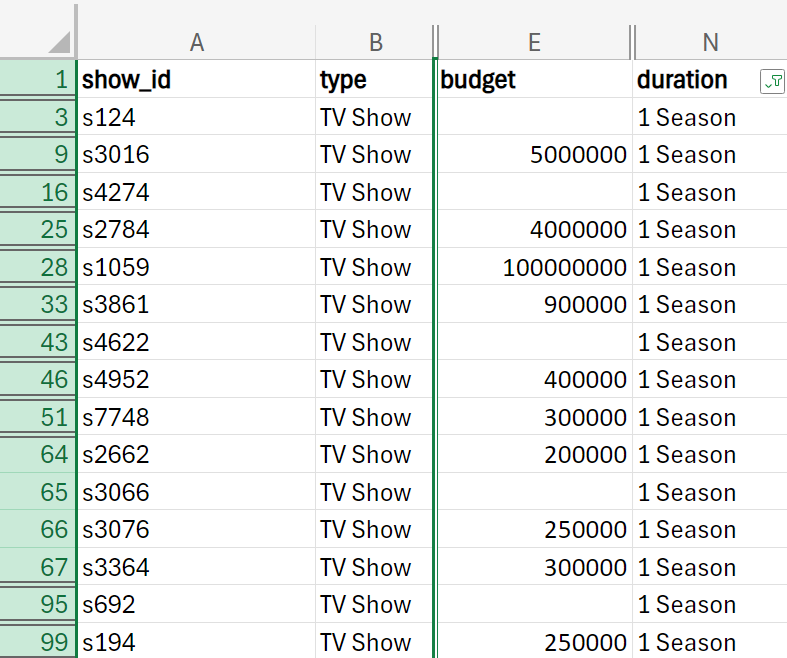This screenshot has height=658, width=787.
Task: Select the budget header cell
Action: click(534, 80)
